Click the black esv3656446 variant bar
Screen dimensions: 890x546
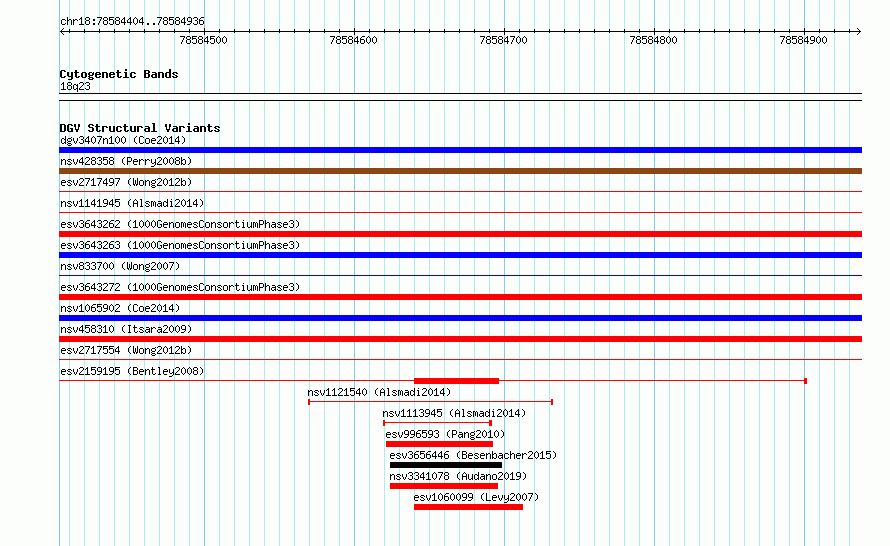tap(446, 465)
